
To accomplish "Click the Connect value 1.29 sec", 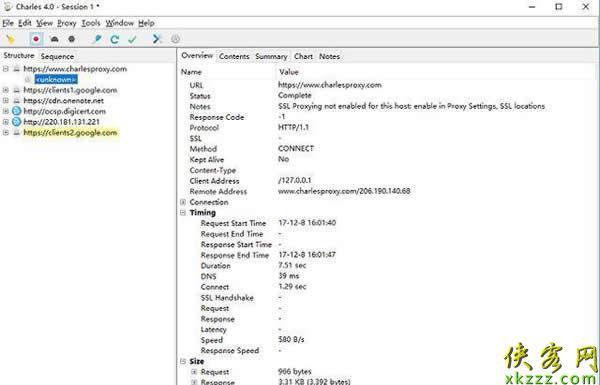I will point(292,286).
